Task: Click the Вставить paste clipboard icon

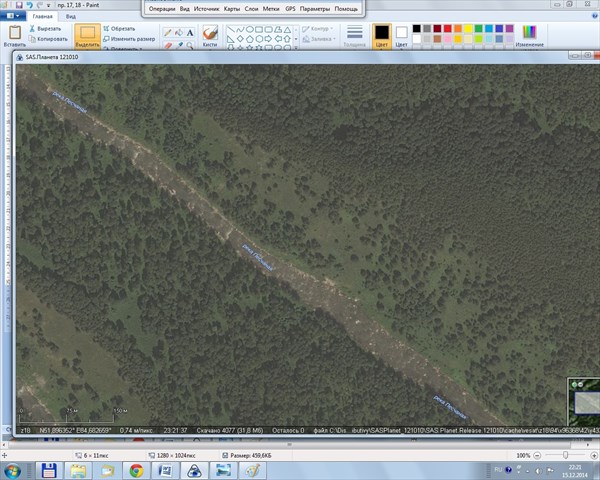Action: point(14,35)
